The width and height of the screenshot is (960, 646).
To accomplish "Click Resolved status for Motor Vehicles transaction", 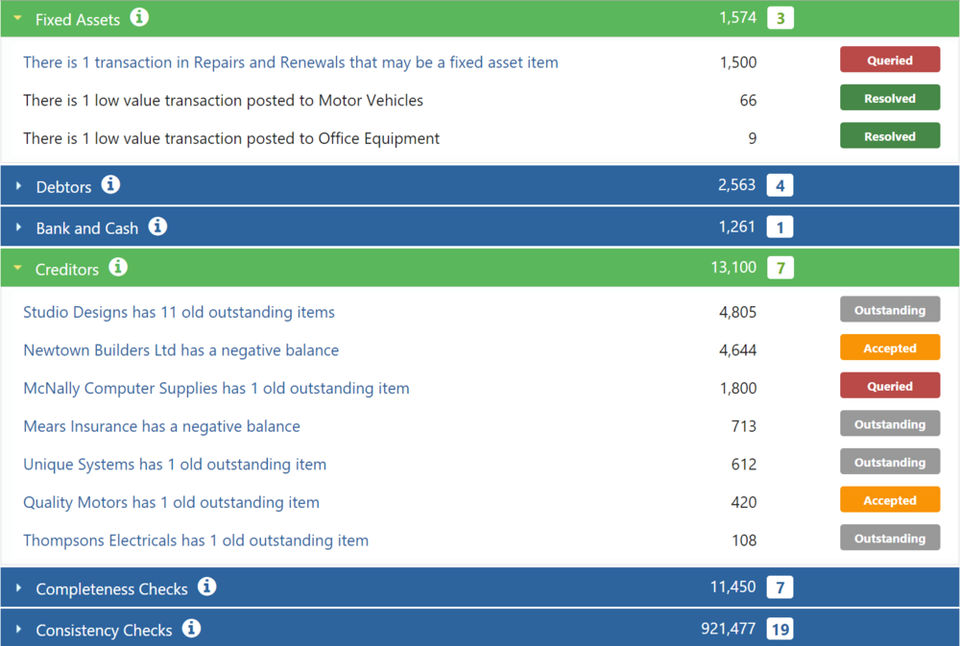I will 889,98.
